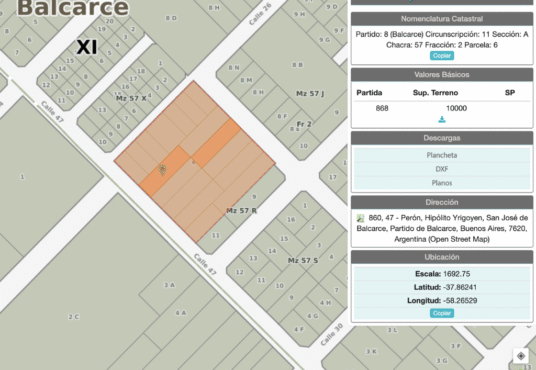536x370 pixels.
Task: Toggle the Ubicación panel header
Action: [x=442, y=257]
